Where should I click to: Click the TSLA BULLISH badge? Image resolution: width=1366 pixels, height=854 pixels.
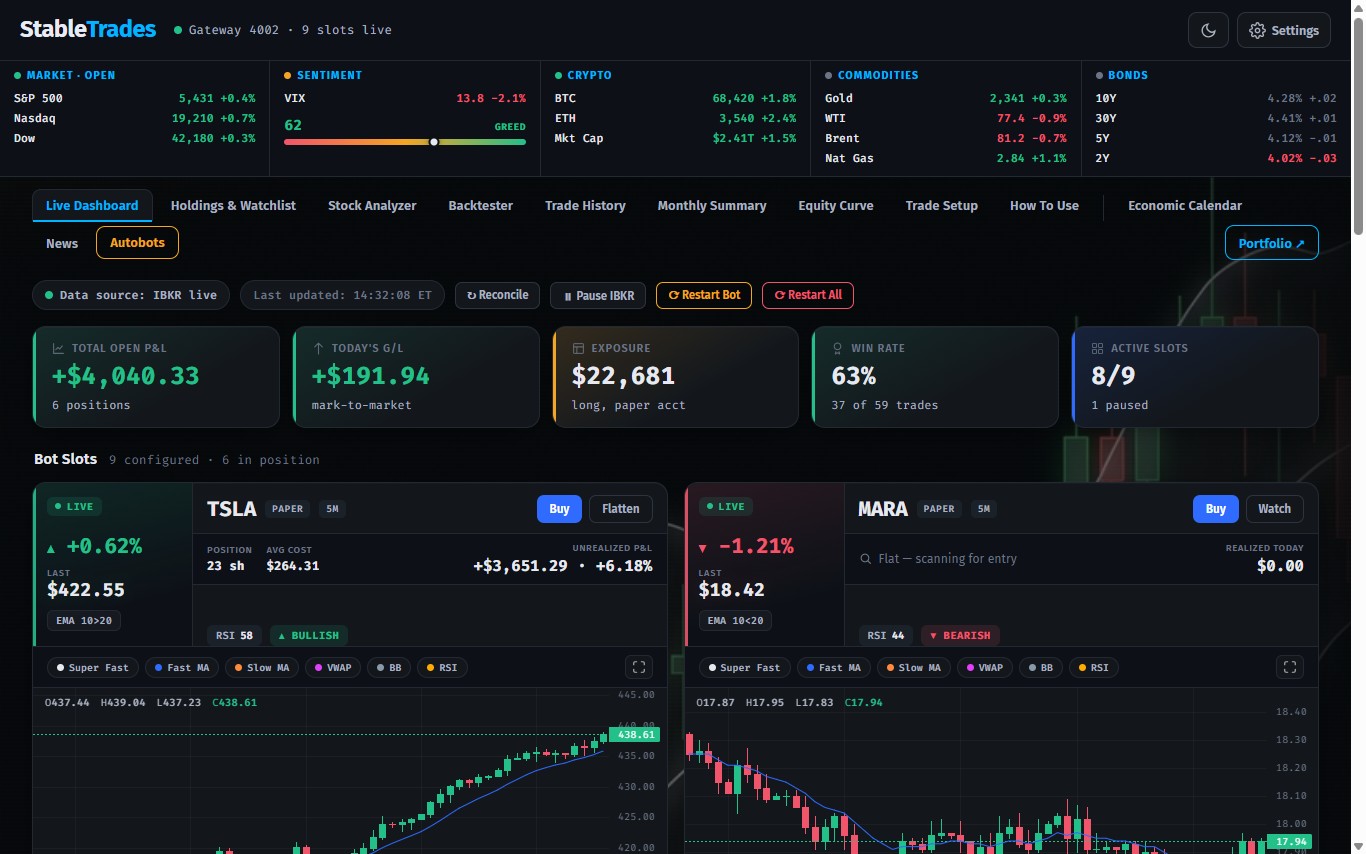[x=308, y=635]
